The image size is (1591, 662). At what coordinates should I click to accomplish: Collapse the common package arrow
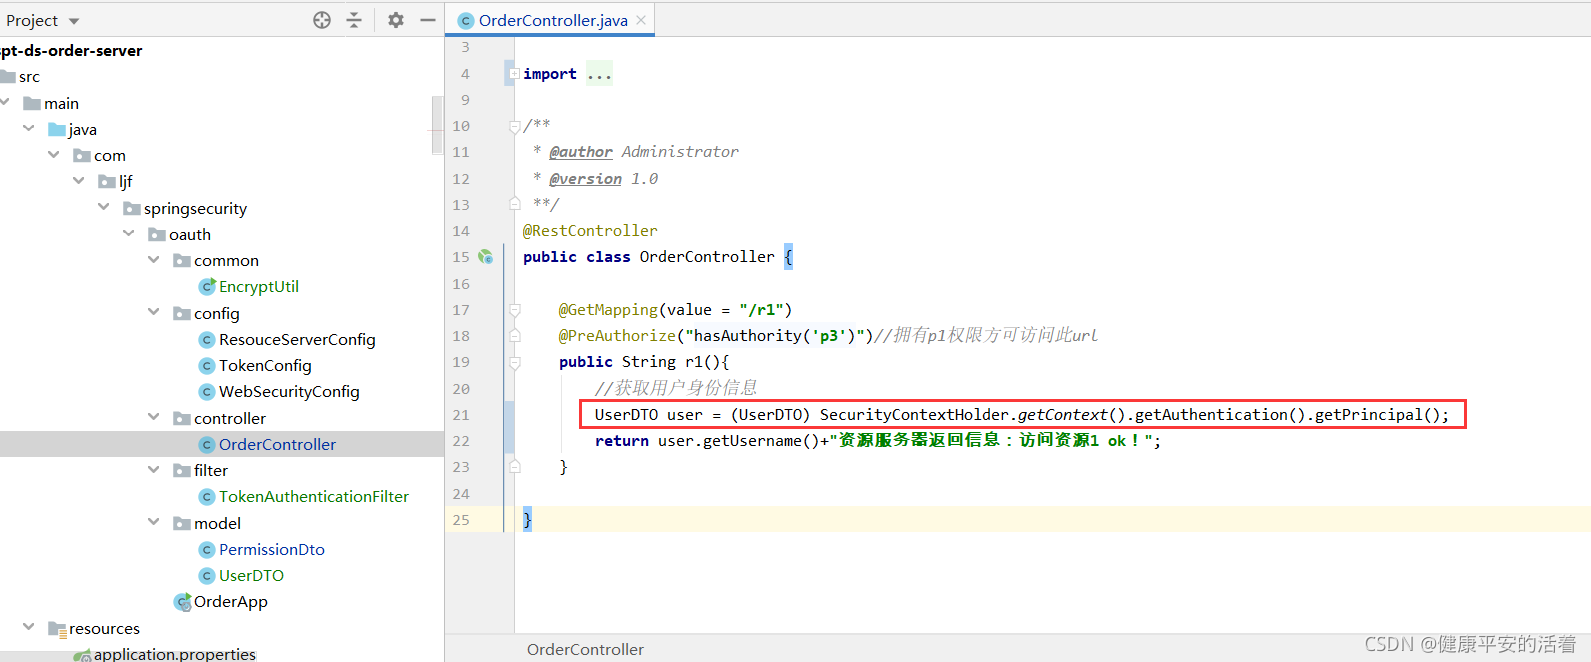tap(153, 260)
